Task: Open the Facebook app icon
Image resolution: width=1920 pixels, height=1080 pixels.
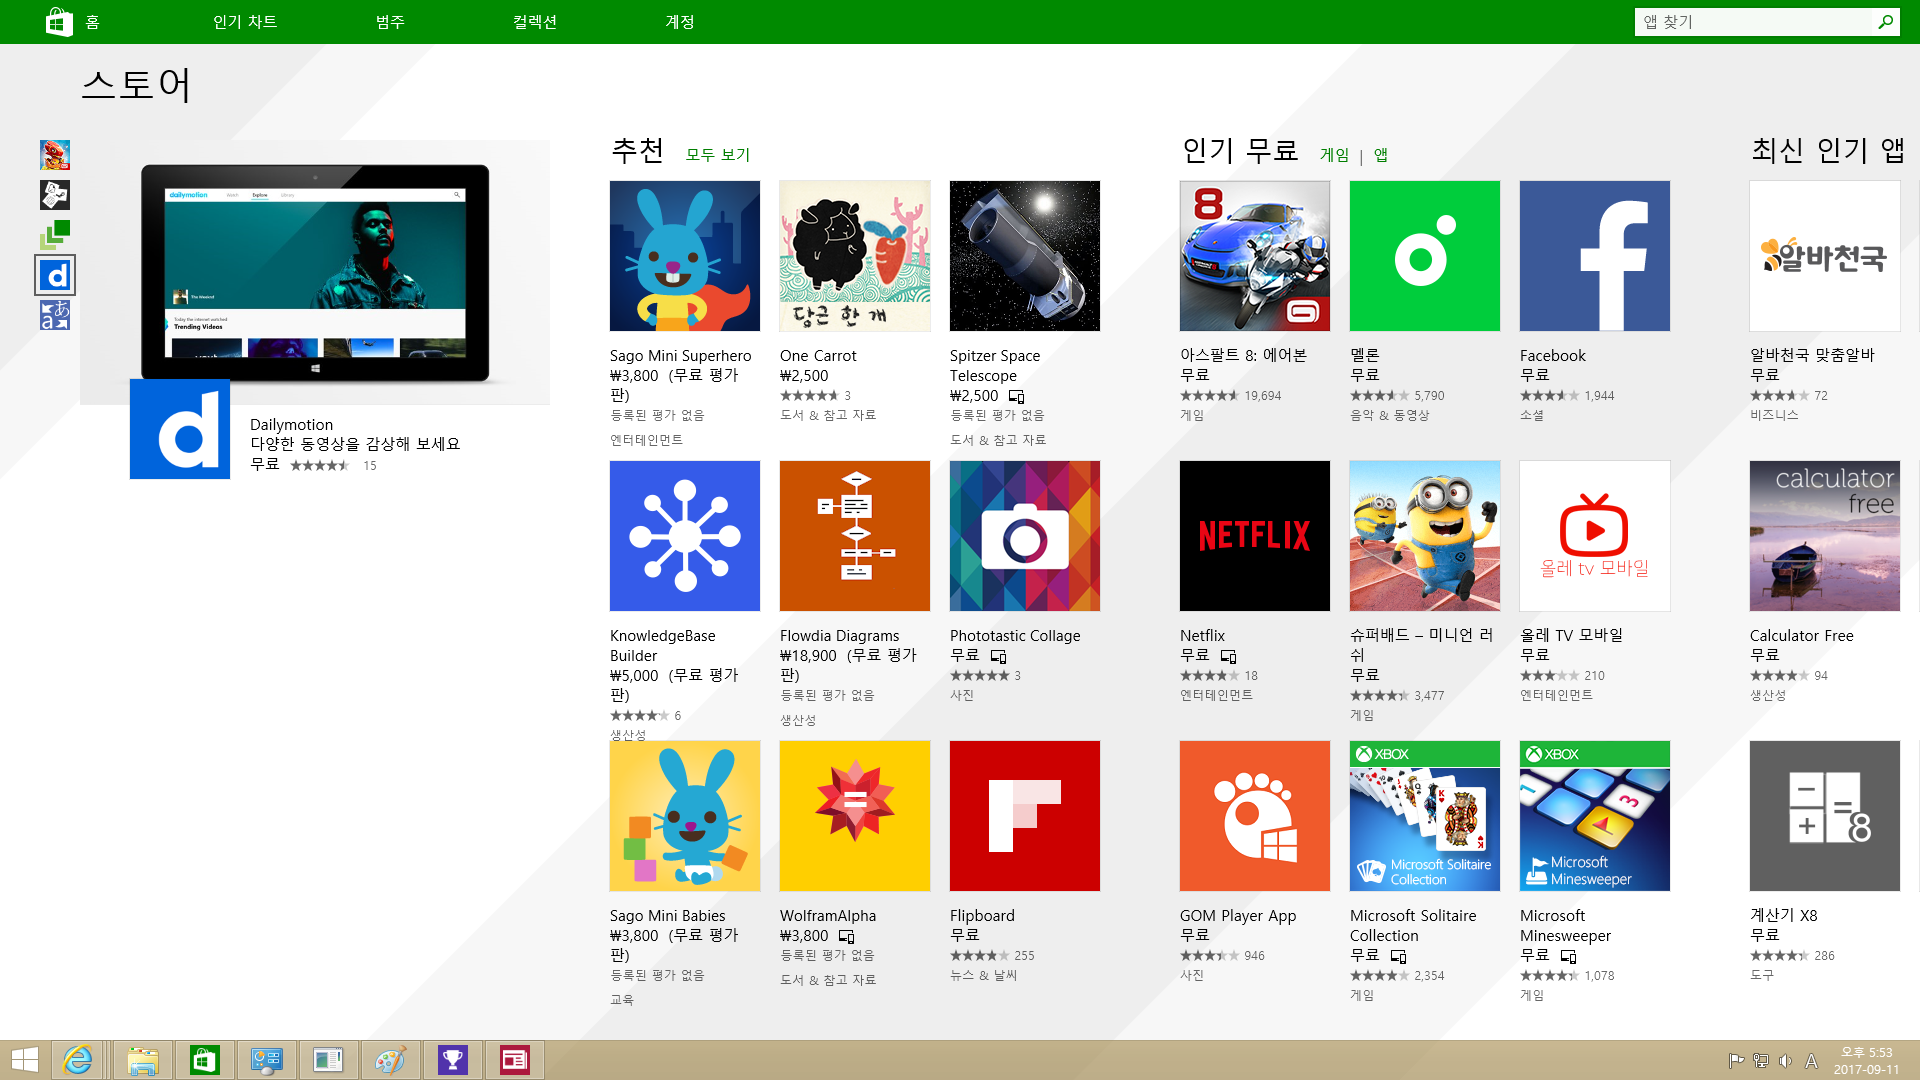Action: point(1595,256)
